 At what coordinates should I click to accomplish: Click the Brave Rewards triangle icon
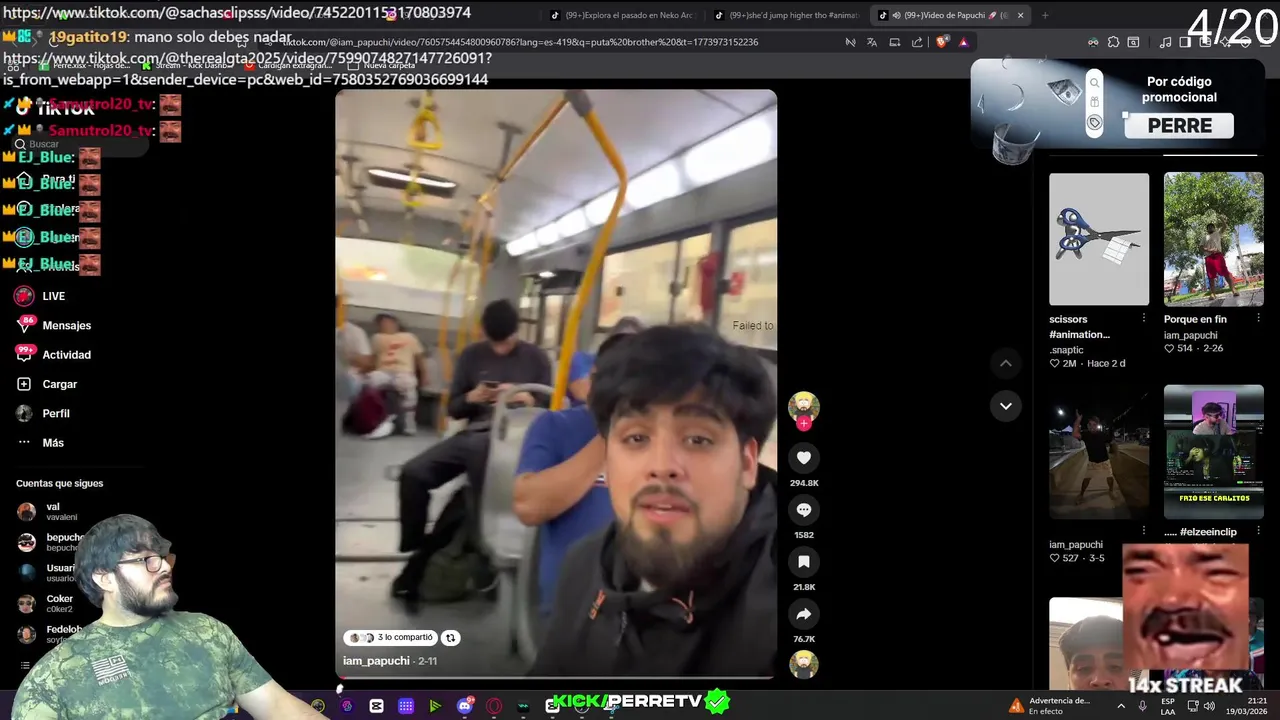tap(963, 42)
